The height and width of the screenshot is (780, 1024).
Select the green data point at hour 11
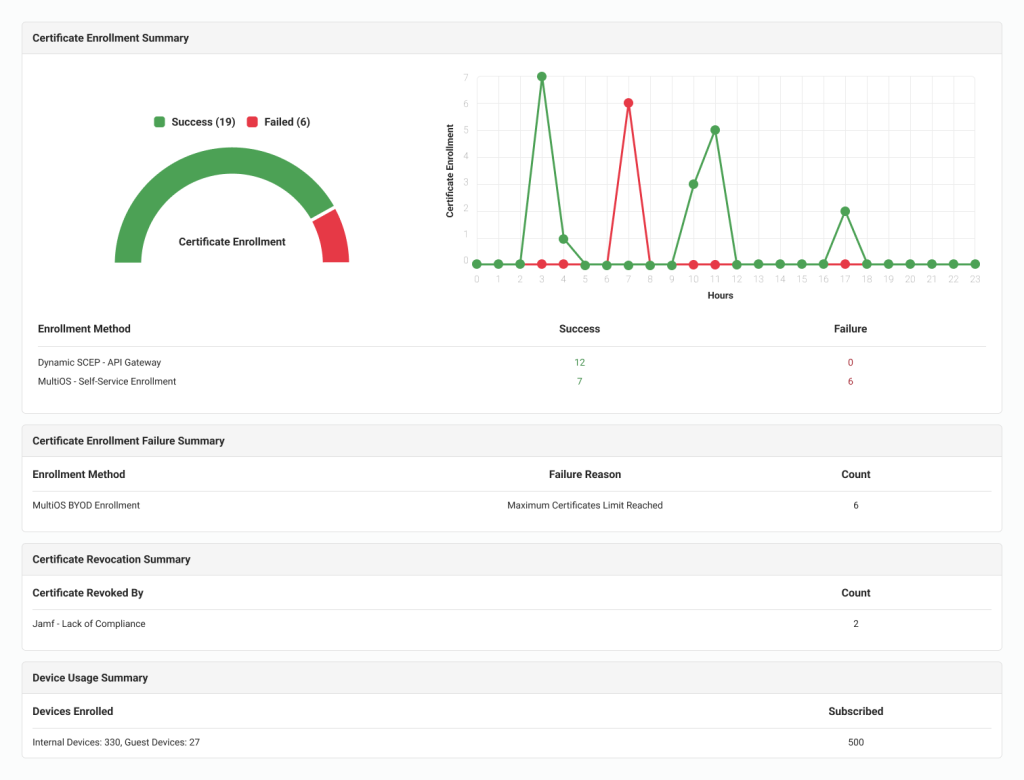click(715, 130)
